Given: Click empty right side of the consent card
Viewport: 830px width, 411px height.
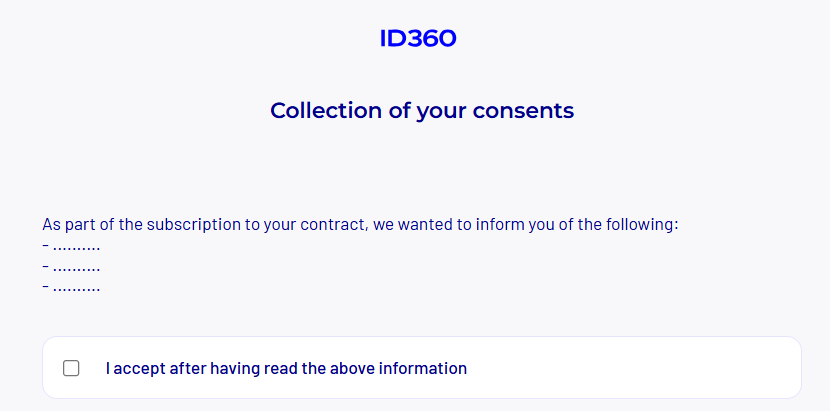Looking at the screenshot, I should [650, 368].
